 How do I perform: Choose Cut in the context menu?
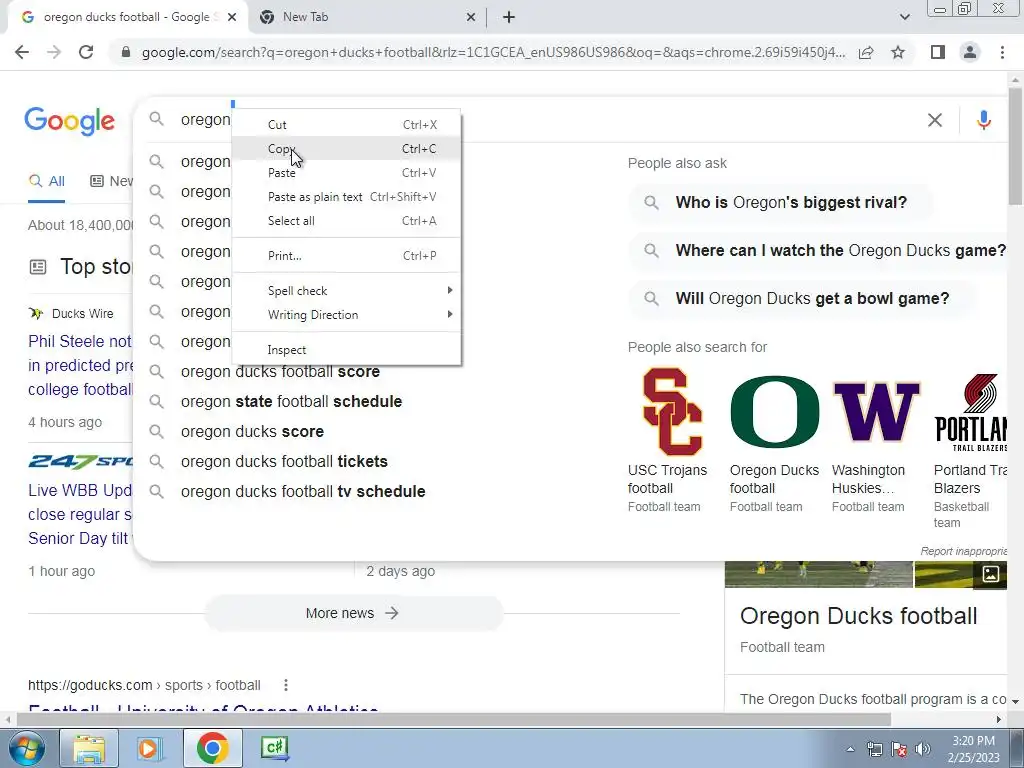tap(346, 124)
